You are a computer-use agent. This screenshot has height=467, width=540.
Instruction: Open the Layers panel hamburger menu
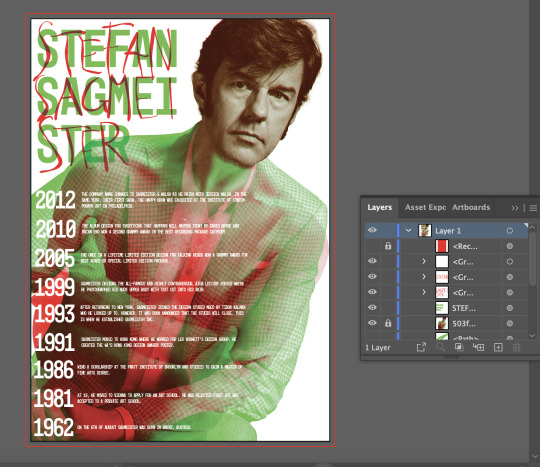tap(533, 208)
